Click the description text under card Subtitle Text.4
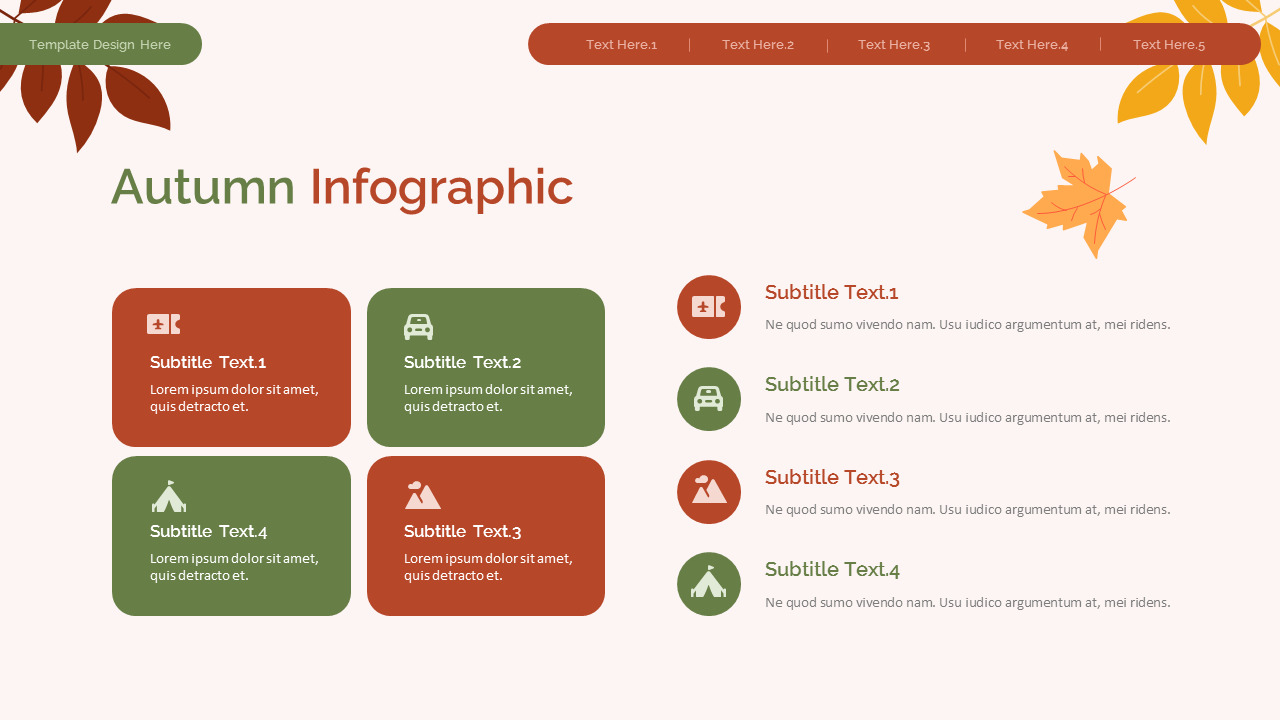 tap(234, 567)
